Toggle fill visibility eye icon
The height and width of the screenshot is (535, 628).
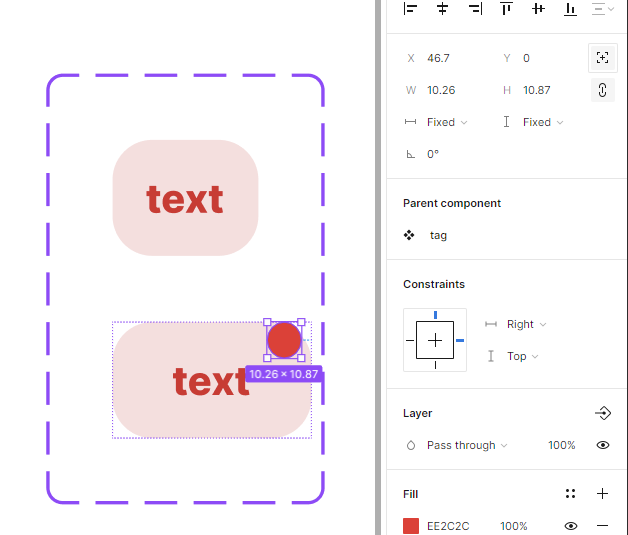click(x=571, y=526)
